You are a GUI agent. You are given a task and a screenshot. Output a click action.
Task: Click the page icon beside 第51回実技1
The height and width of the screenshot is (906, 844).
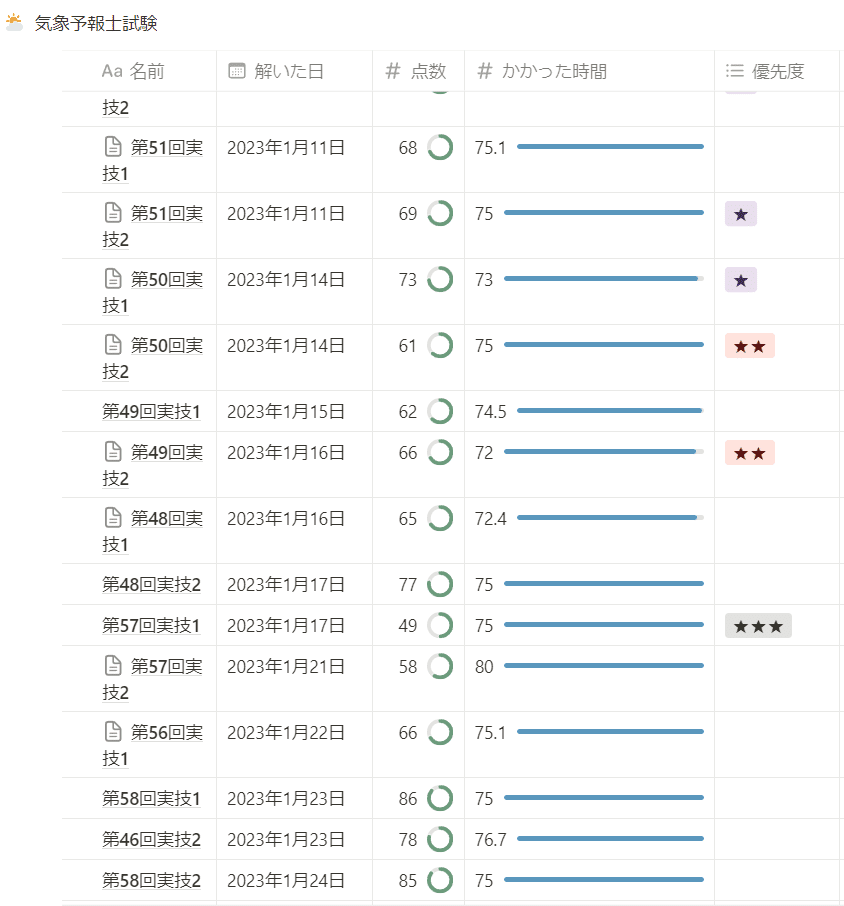pos(113,147)
